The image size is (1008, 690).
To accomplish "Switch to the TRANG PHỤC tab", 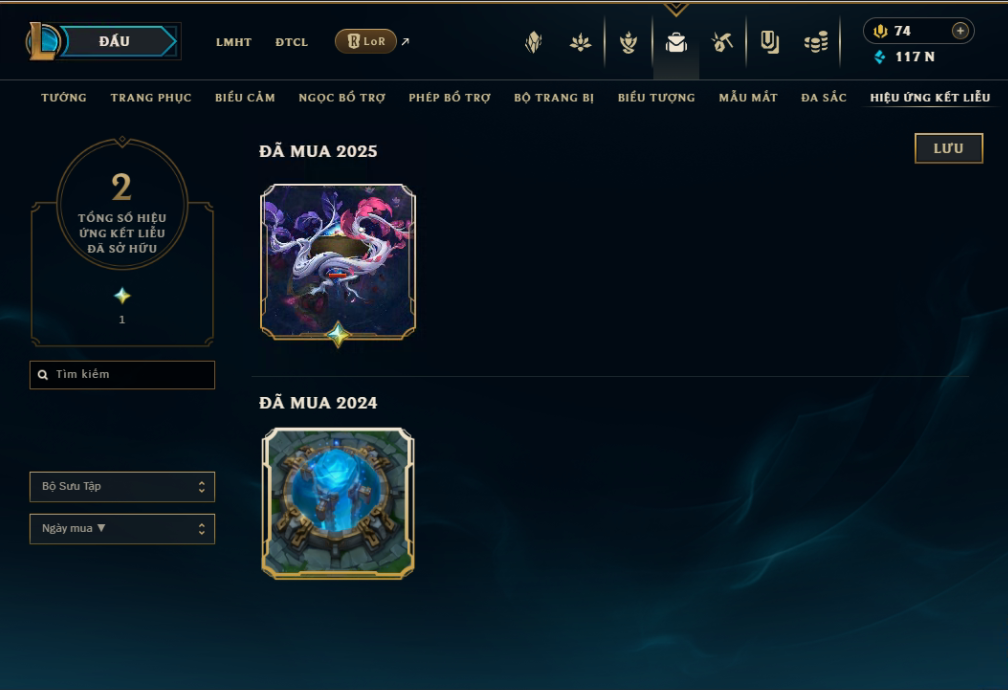I will coord(151,98).
